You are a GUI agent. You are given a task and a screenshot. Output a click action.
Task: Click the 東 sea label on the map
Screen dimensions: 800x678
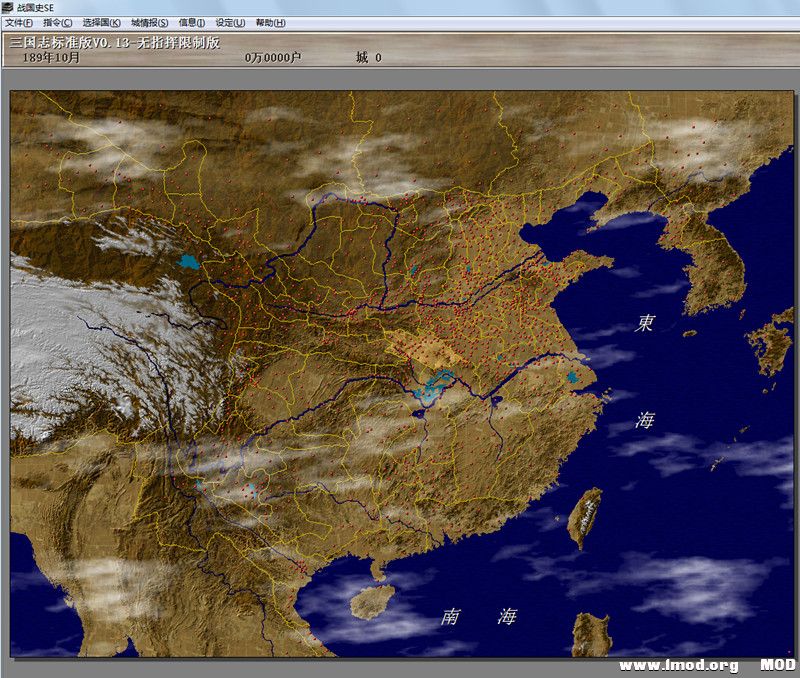tap(646, 324)
